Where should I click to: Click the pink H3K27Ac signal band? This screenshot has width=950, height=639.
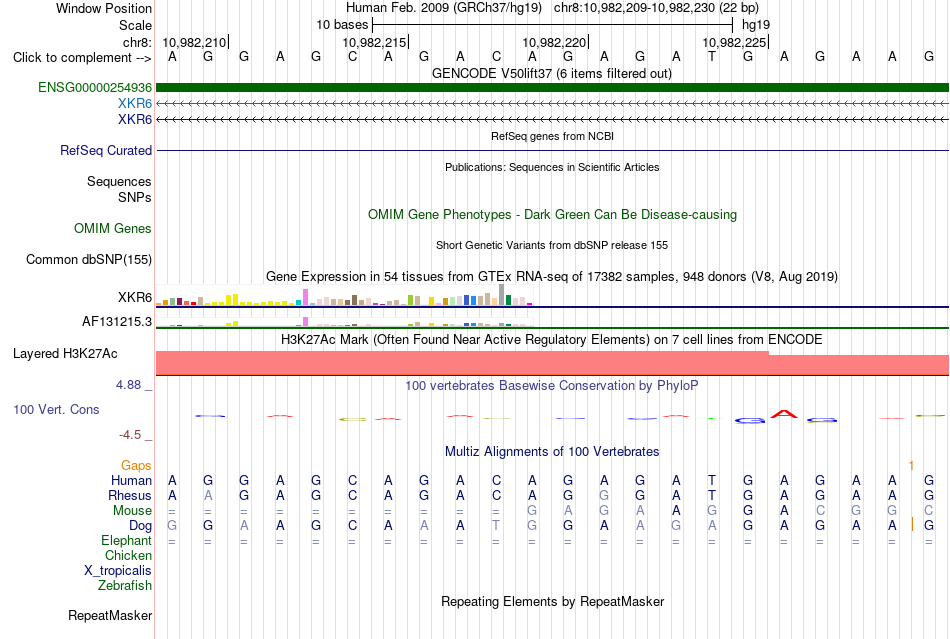tap(552, 363)
